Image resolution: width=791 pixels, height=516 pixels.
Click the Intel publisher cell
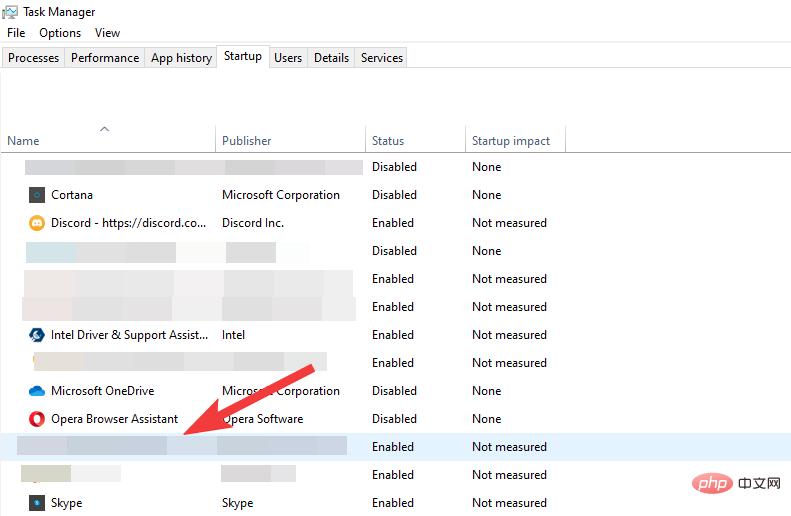(x=233, y=335)
